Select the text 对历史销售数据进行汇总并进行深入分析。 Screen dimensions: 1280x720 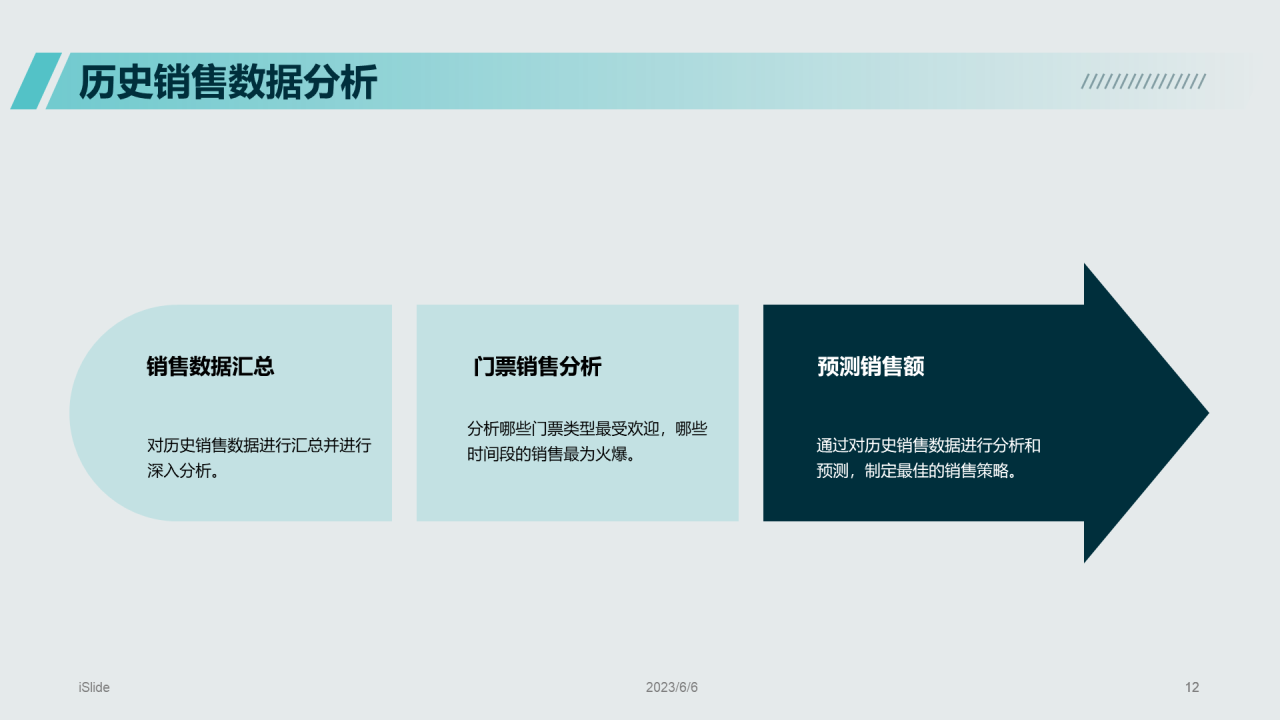(x=259, y=458)
